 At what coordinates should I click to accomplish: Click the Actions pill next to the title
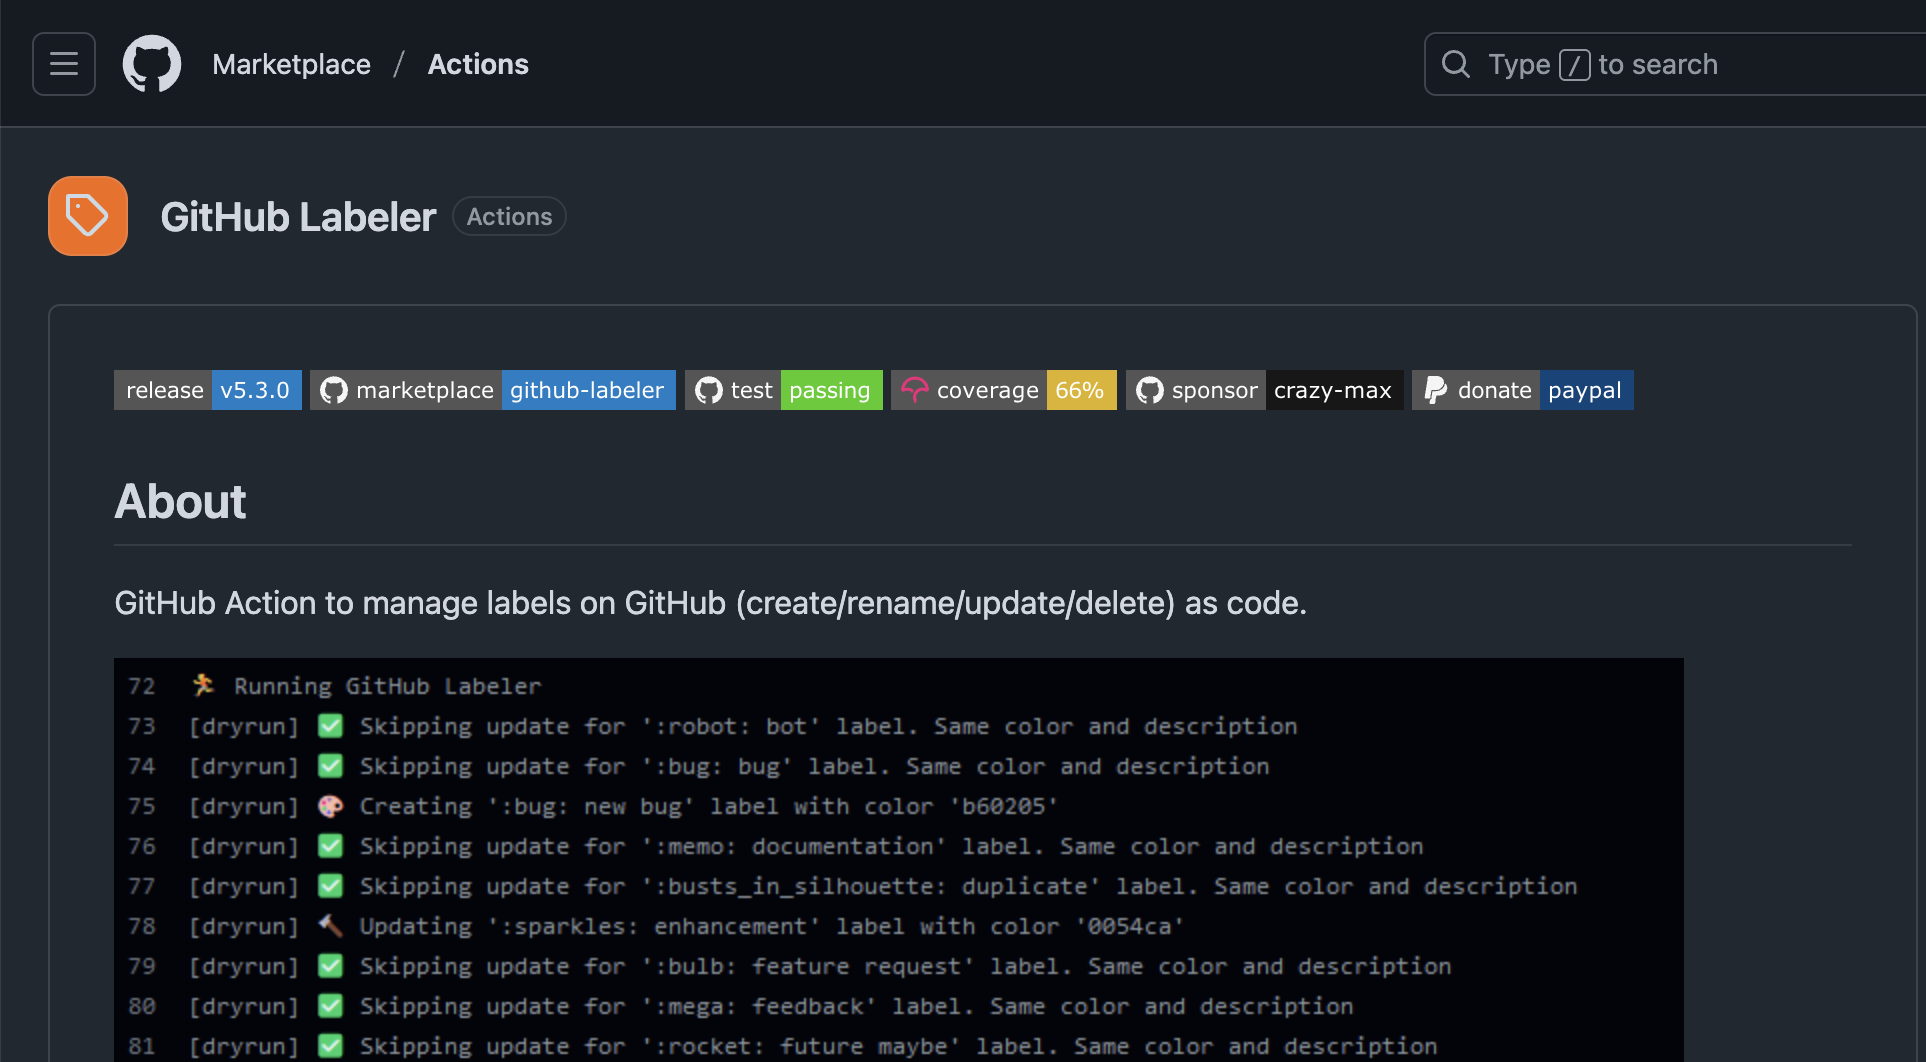coord(509,216)
